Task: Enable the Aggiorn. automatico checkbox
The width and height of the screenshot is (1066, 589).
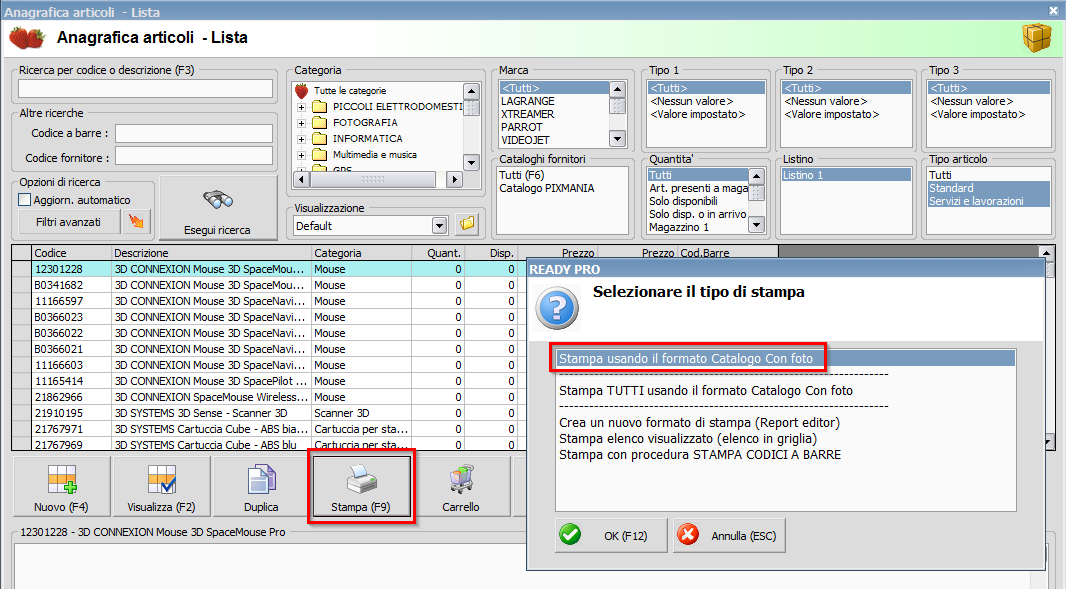Action: [25, 200]
